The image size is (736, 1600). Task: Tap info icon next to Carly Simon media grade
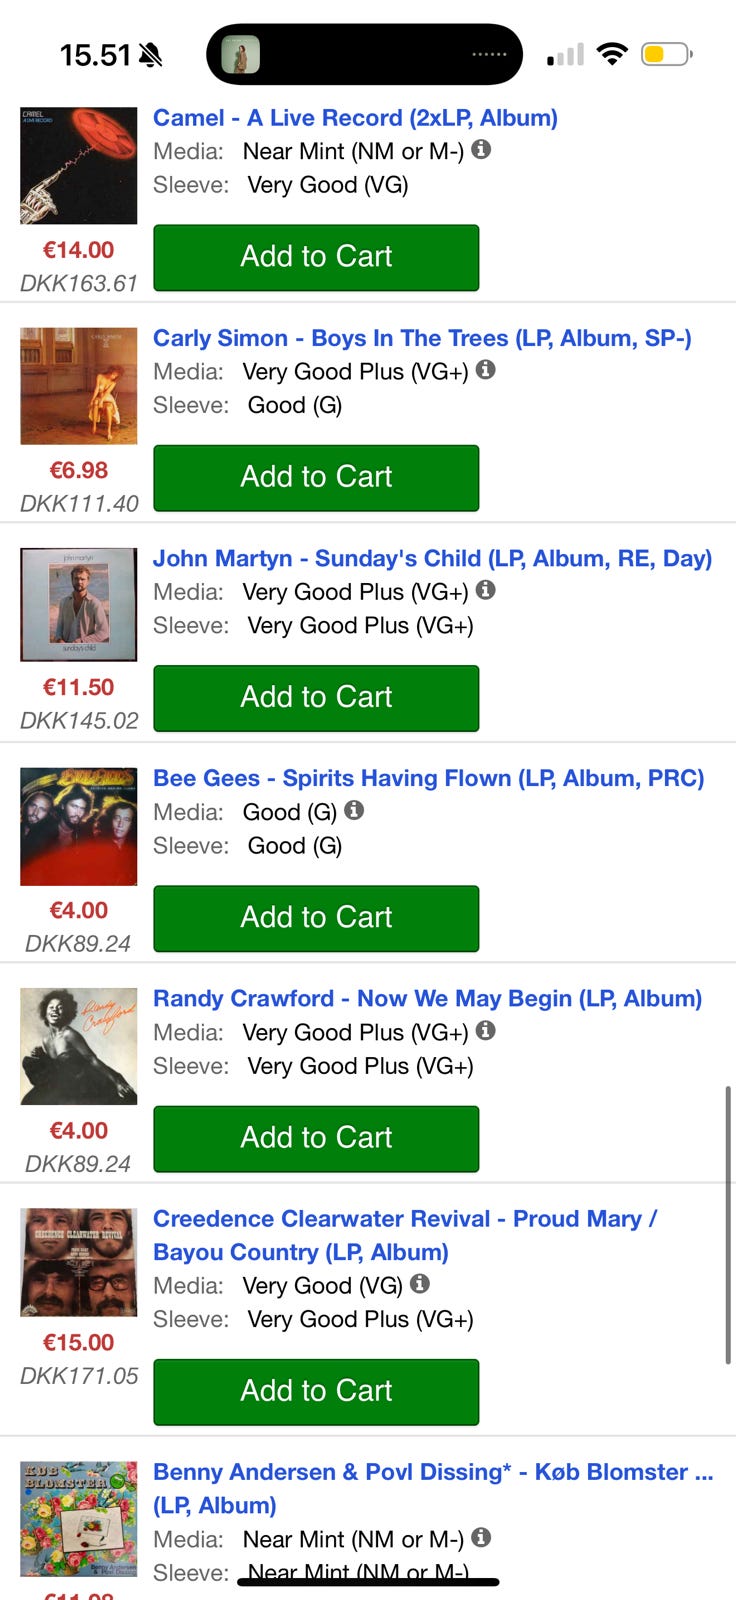point(485,370)
